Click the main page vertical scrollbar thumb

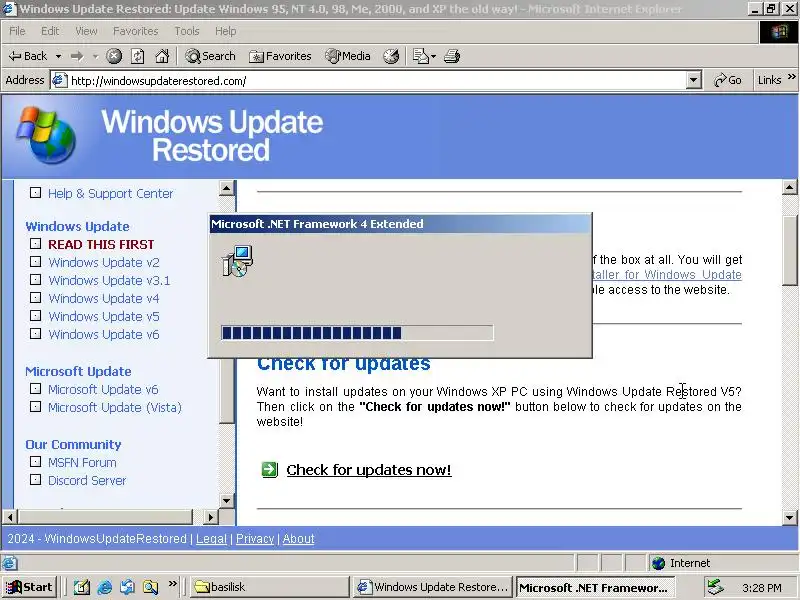point(790,250)
